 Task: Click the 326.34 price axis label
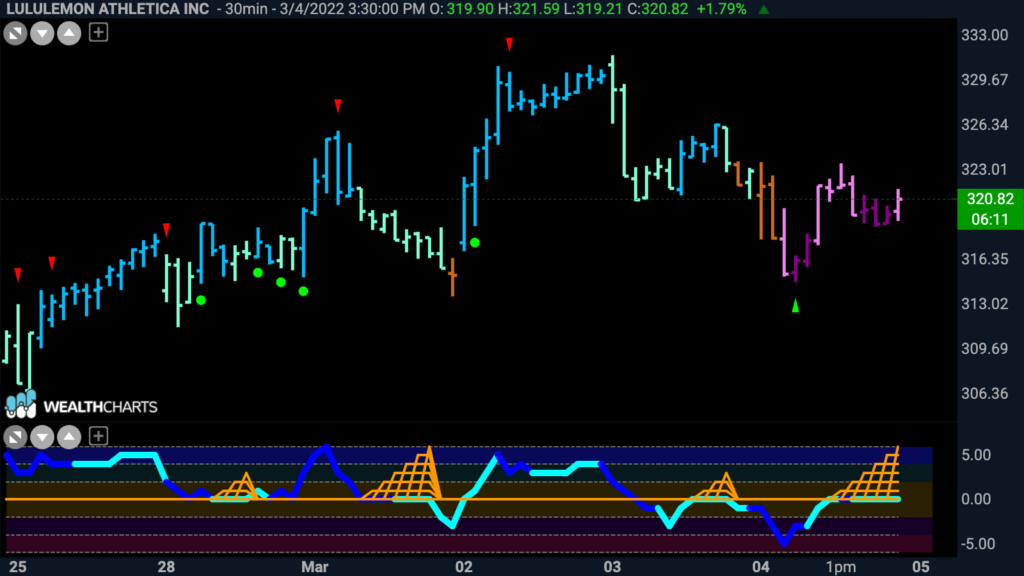pos(984,125)
